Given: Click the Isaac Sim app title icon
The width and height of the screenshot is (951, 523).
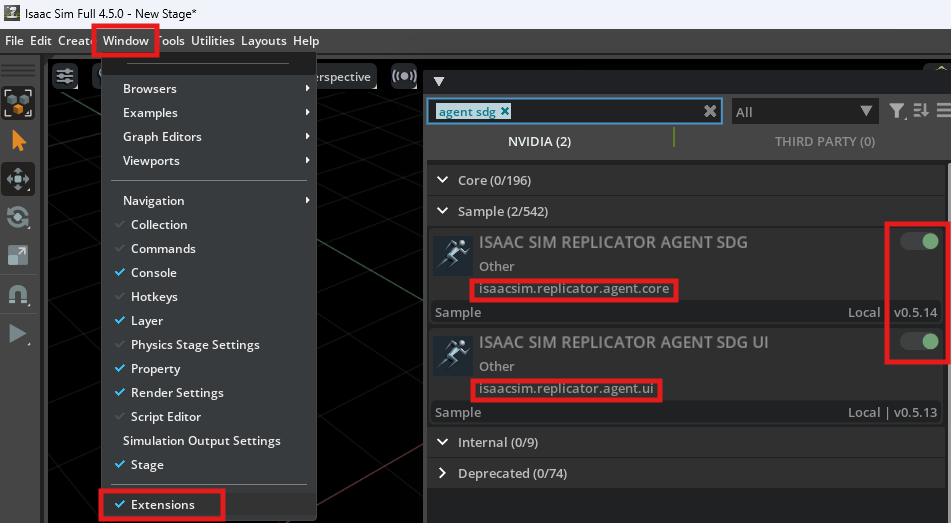Looking at the screenshot, I should click(12, 12).
